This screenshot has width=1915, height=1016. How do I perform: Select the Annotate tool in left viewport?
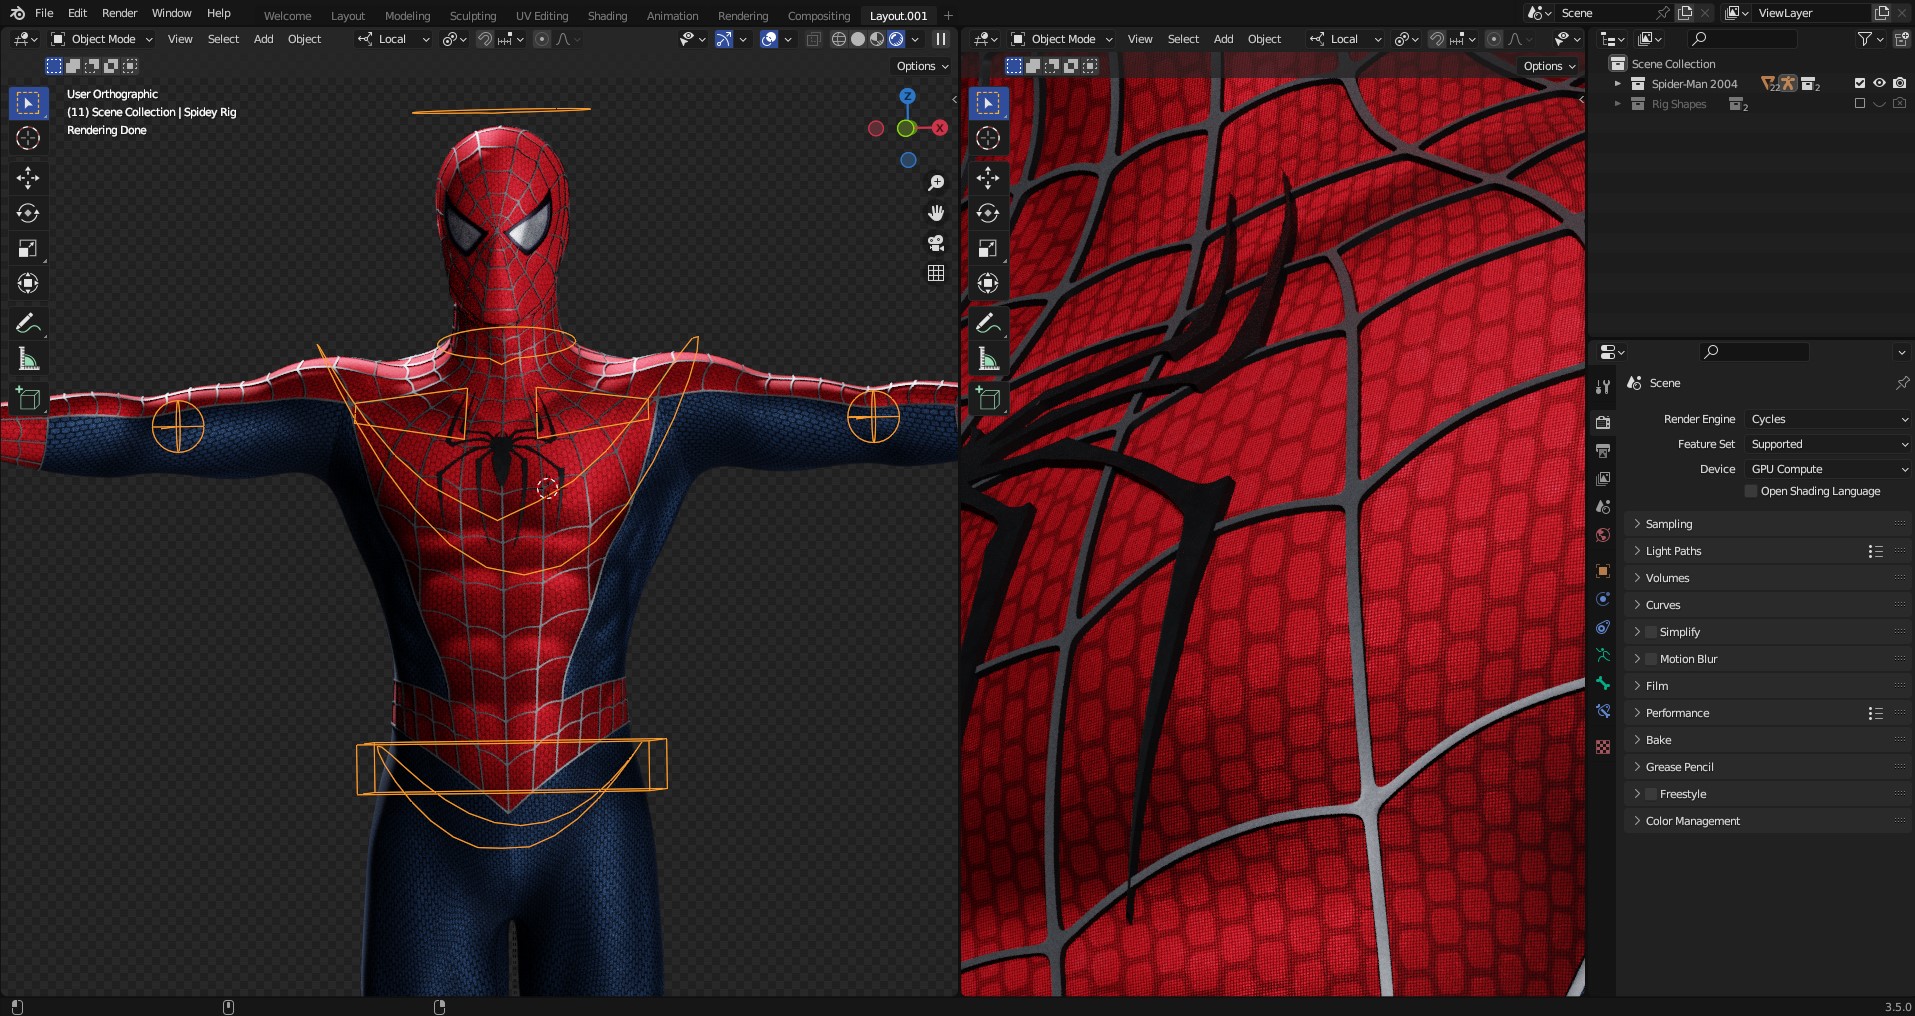[x=28, y=323]
